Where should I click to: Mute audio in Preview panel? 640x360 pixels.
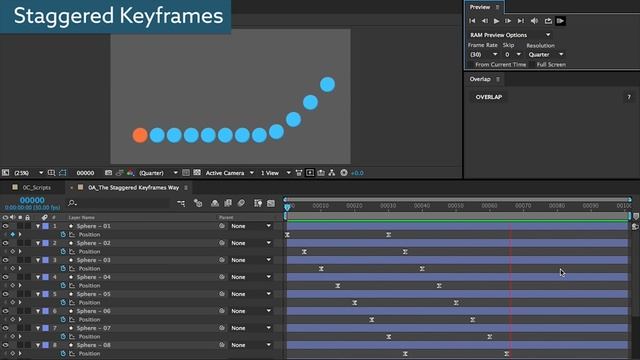pos(534,21)
